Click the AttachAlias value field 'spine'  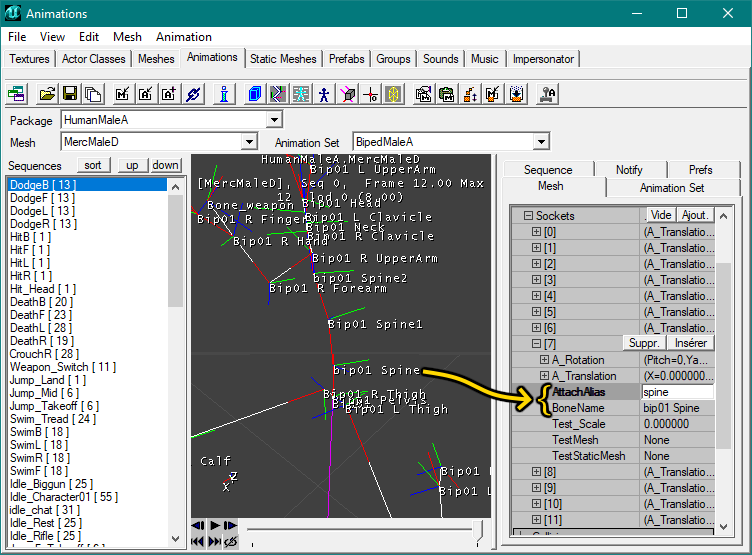678,392
